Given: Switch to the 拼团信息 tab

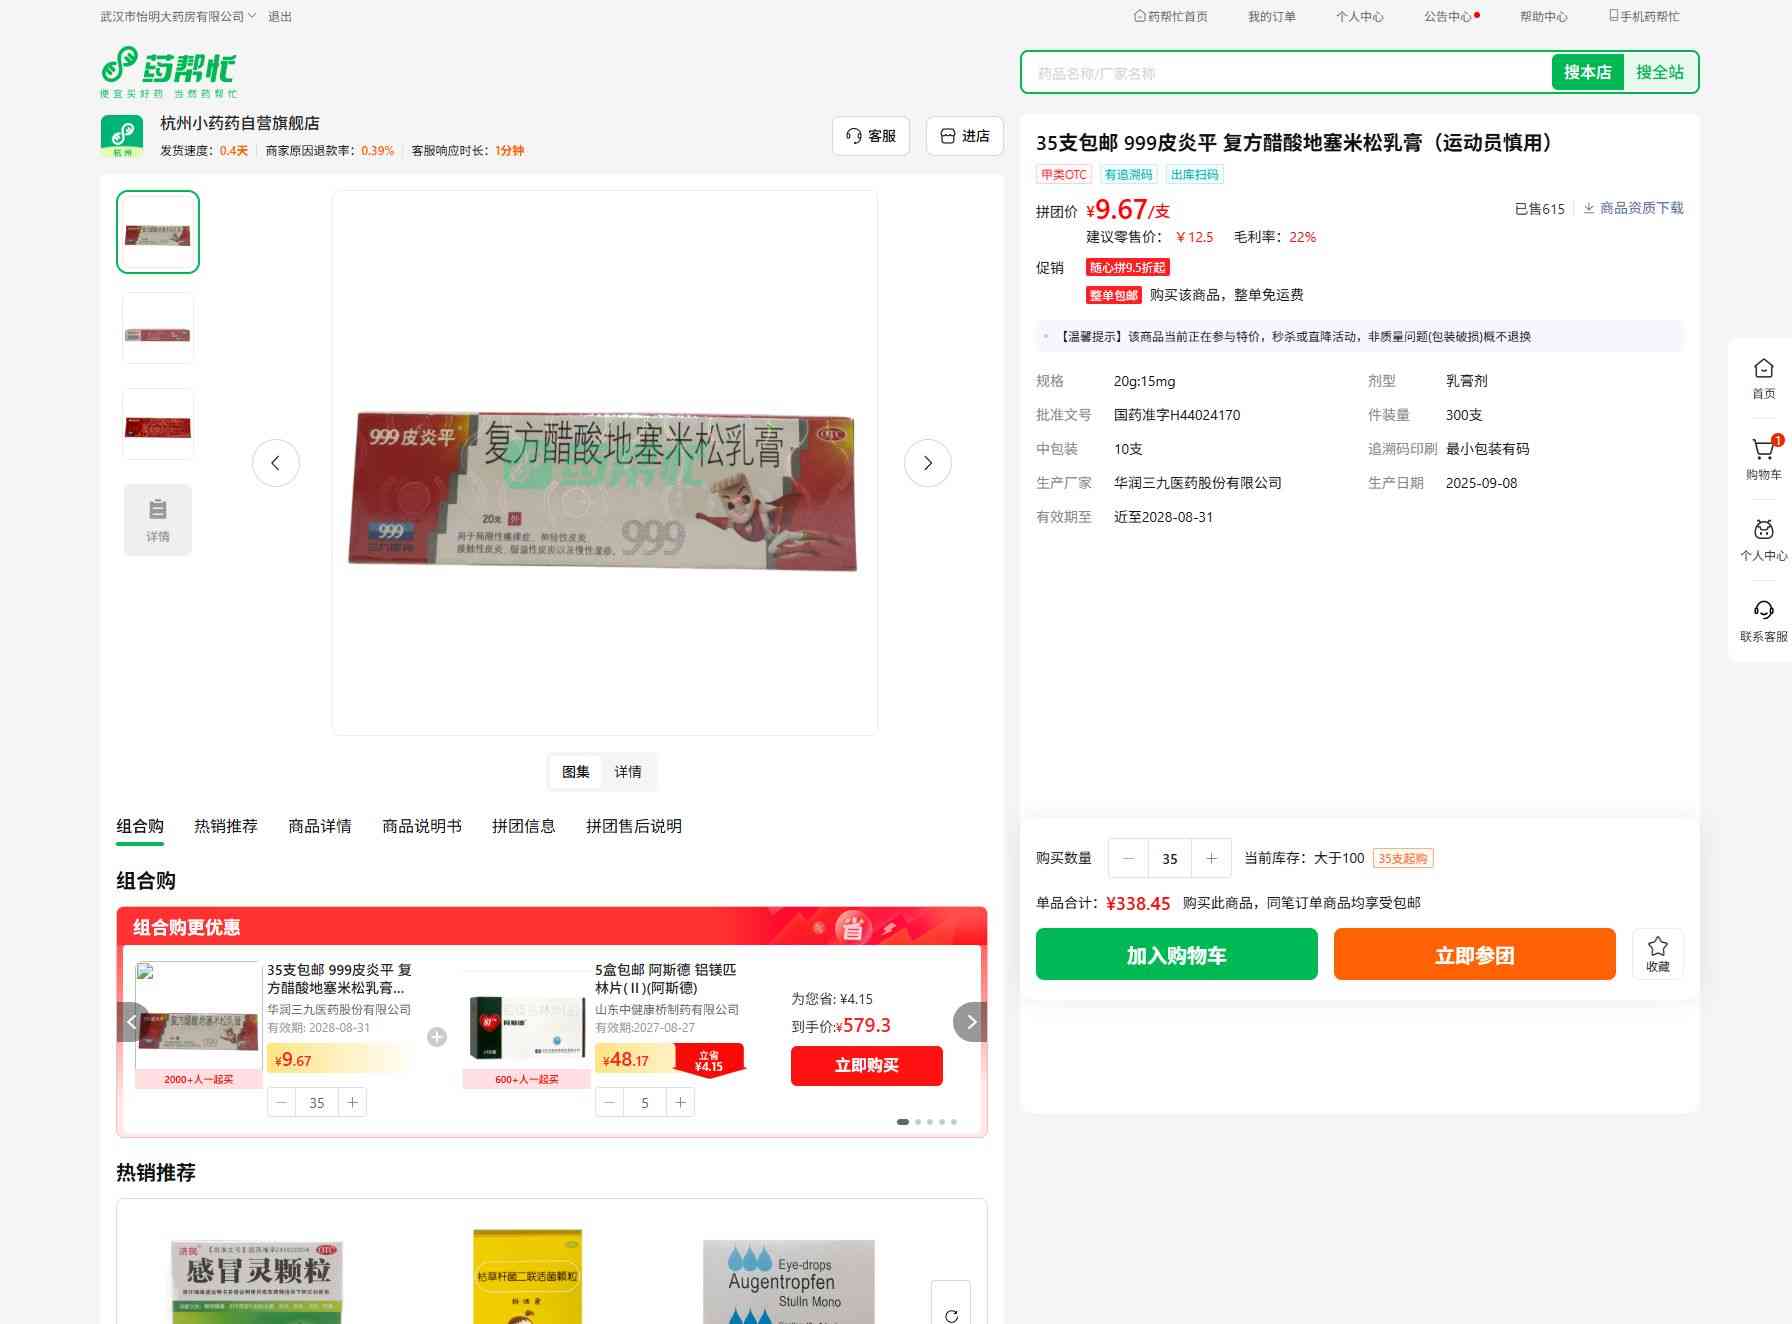Looking at the screenshot, I should coord(523,826).
